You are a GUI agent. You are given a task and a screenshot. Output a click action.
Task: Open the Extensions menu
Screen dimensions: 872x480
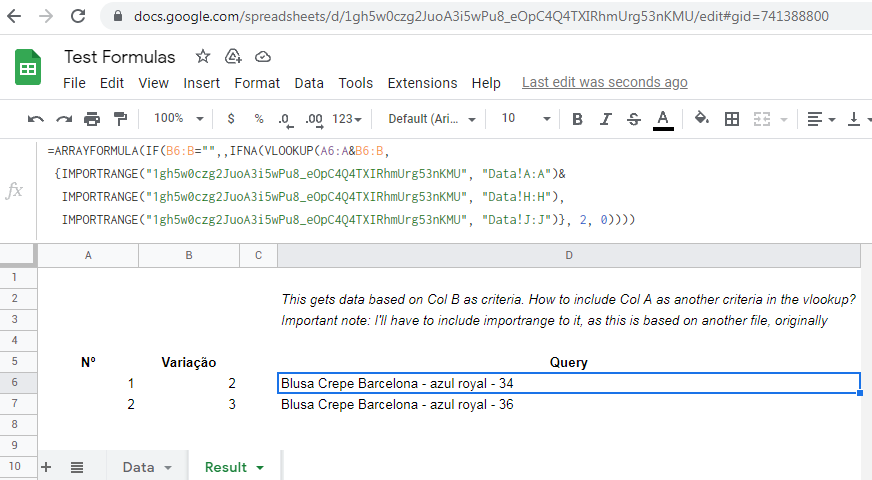[422, 83]
